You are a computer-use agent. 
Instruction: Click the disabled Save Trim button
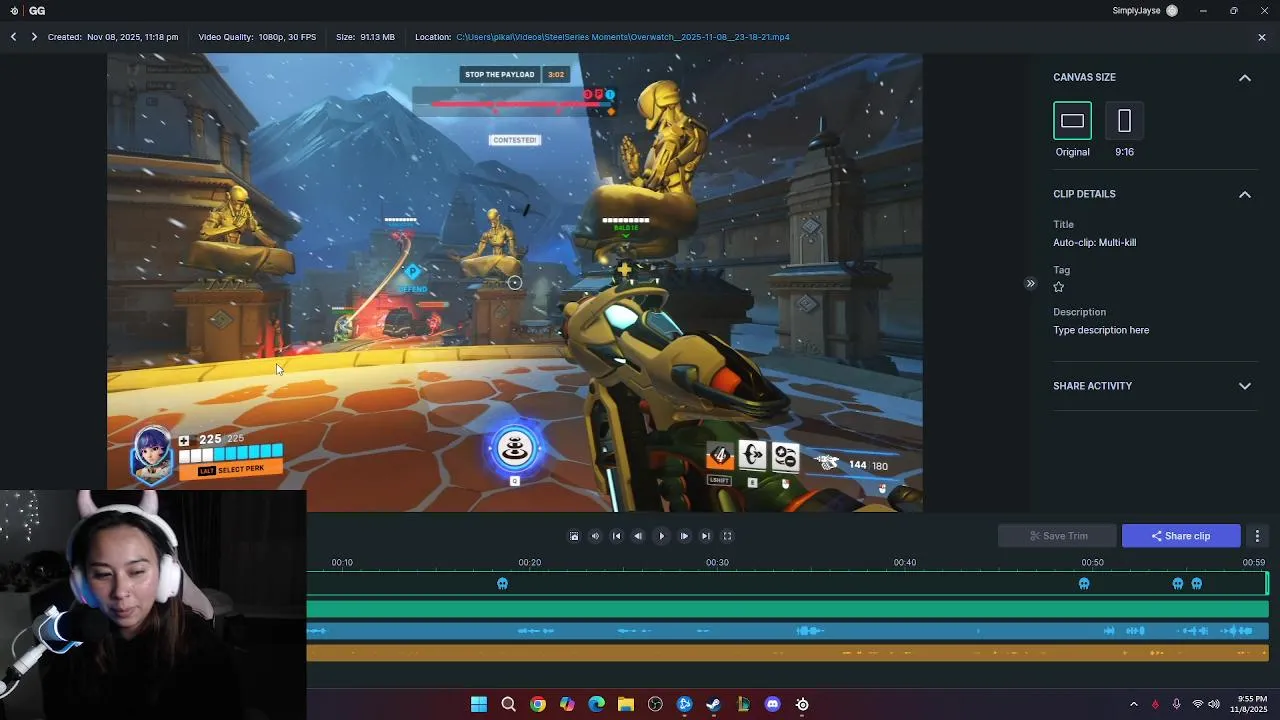pos(1058,536)
